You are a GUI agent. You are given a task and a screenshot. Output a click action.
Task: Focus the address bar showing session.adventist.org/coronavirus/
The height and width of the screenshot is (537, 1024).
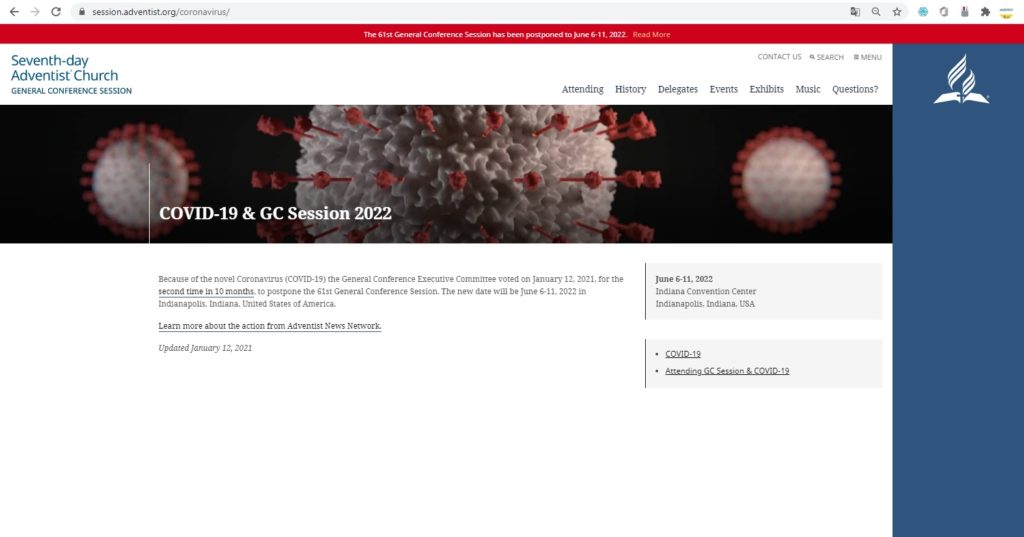click(457, 12)
